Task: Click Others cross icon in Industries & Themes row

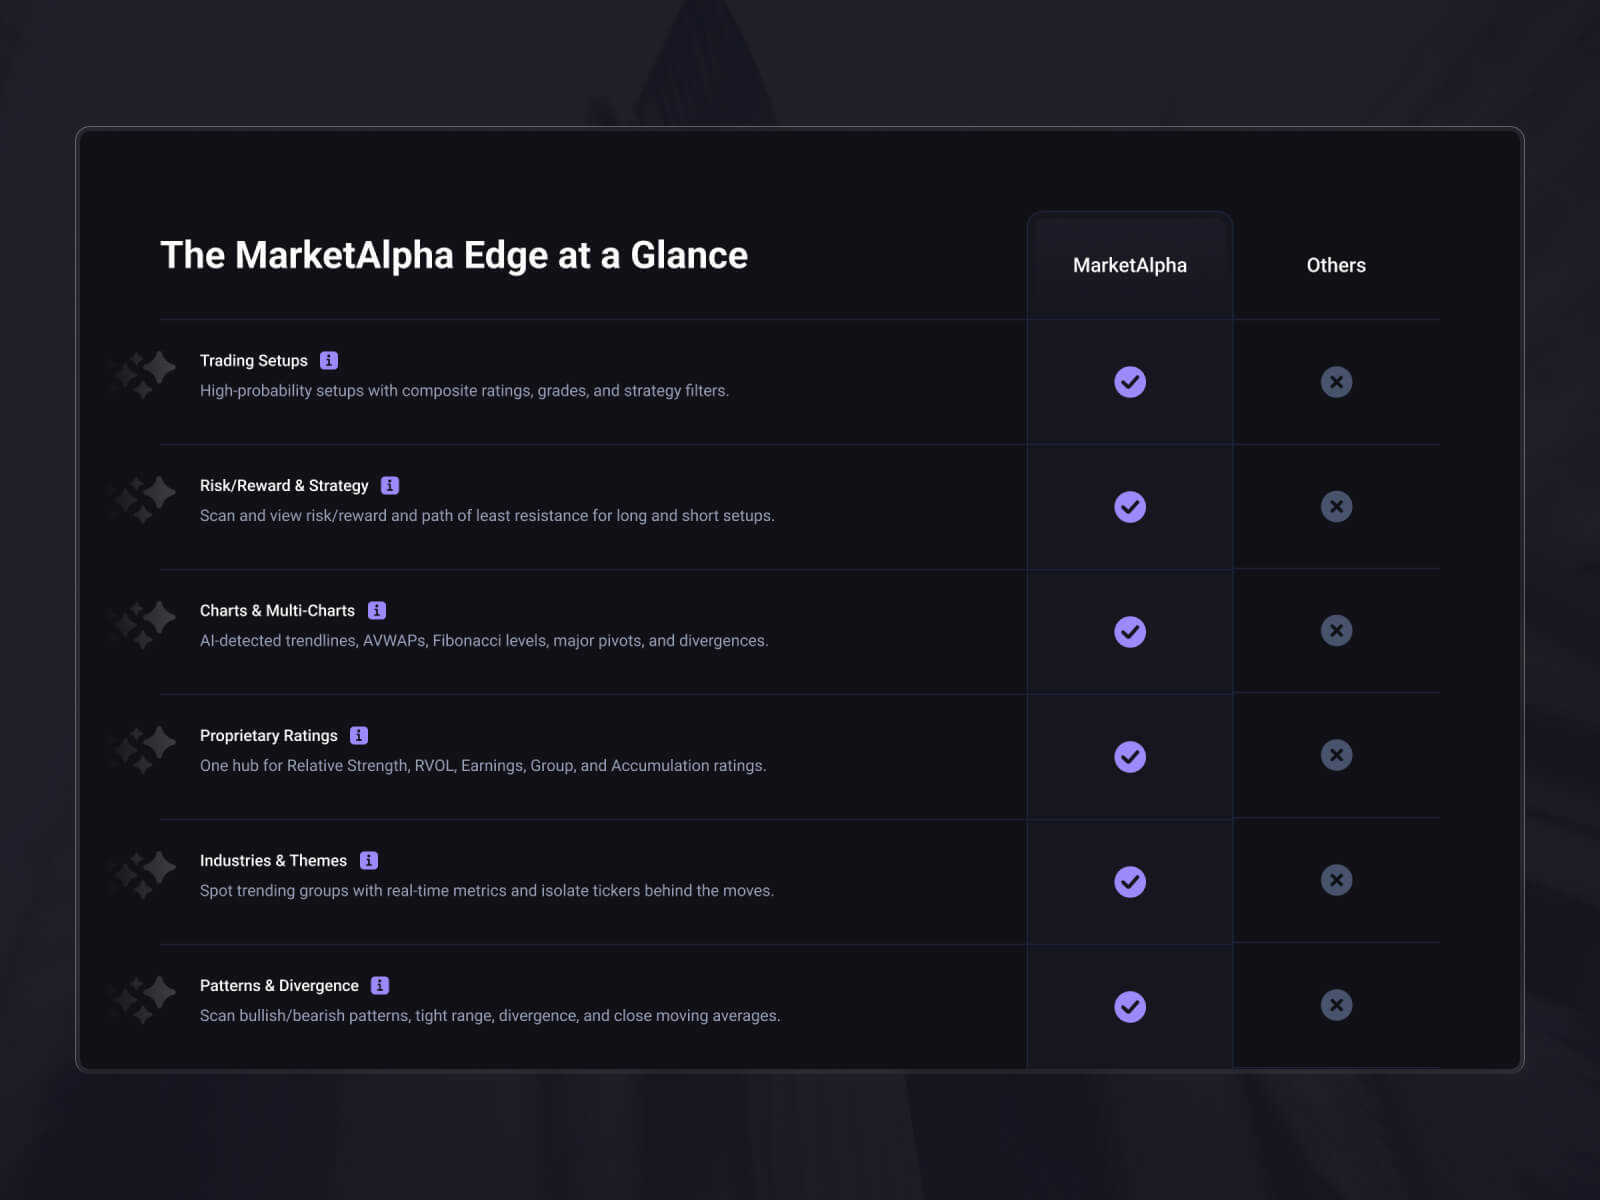Action: (x=1336, y=880)
